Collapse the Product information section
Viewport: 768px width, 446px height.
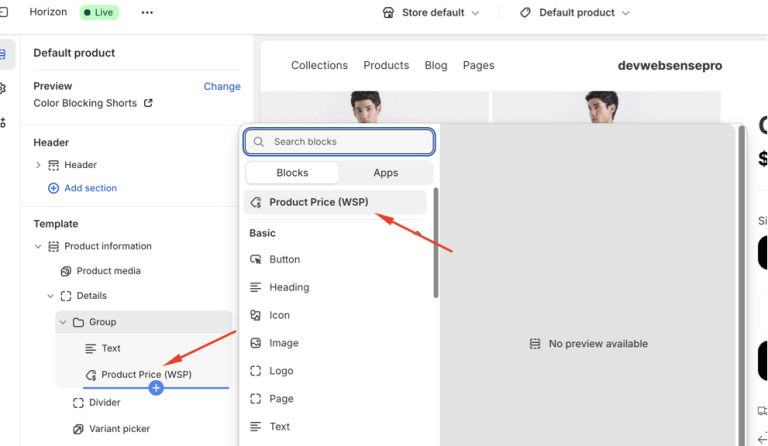38,246
